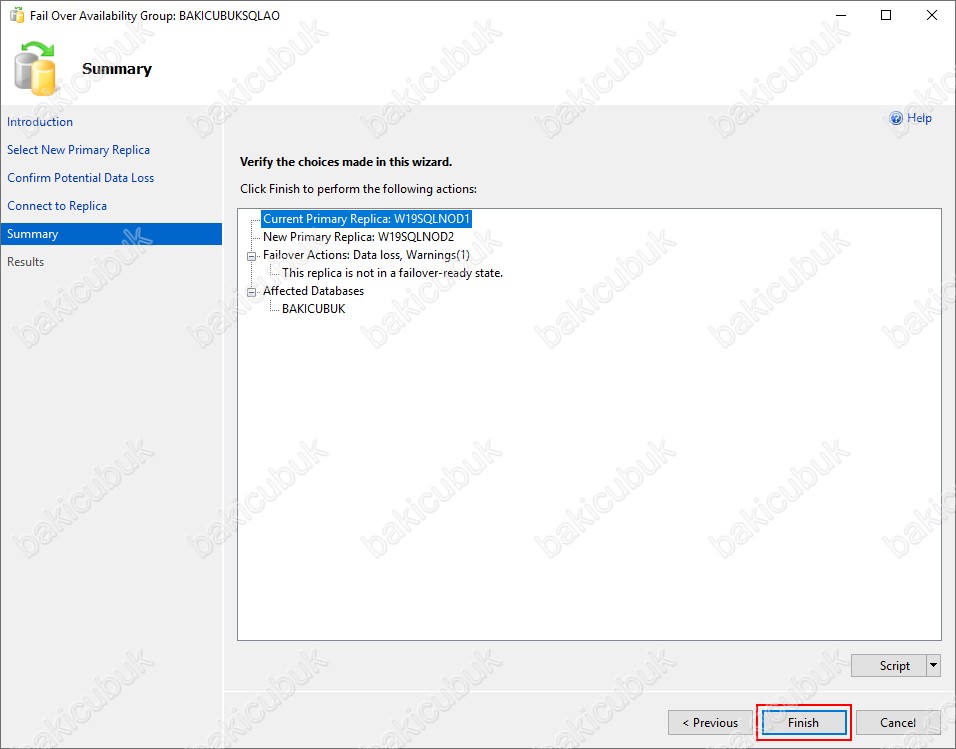Maximize the Fail Over wizard window

886,15
